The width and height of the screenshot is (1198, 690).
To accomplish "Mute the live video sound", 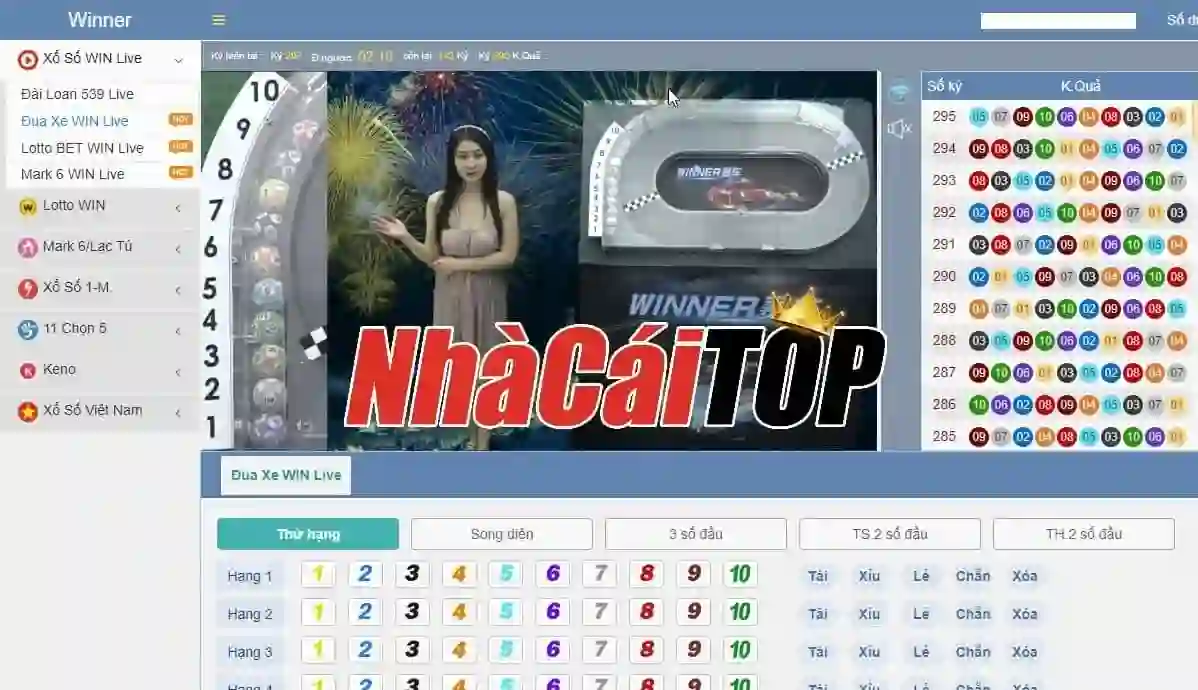I will 899,128.
